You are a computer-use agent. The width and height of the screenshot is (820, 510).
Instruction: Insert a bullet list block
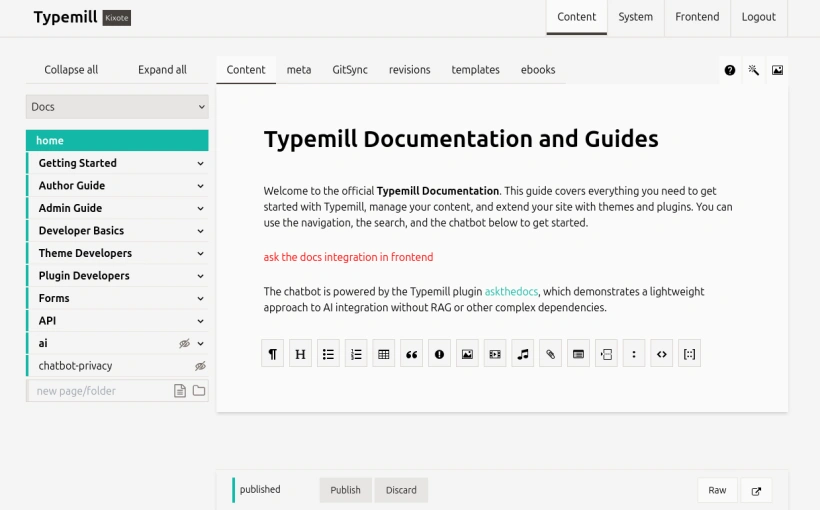tap(328, 354)
